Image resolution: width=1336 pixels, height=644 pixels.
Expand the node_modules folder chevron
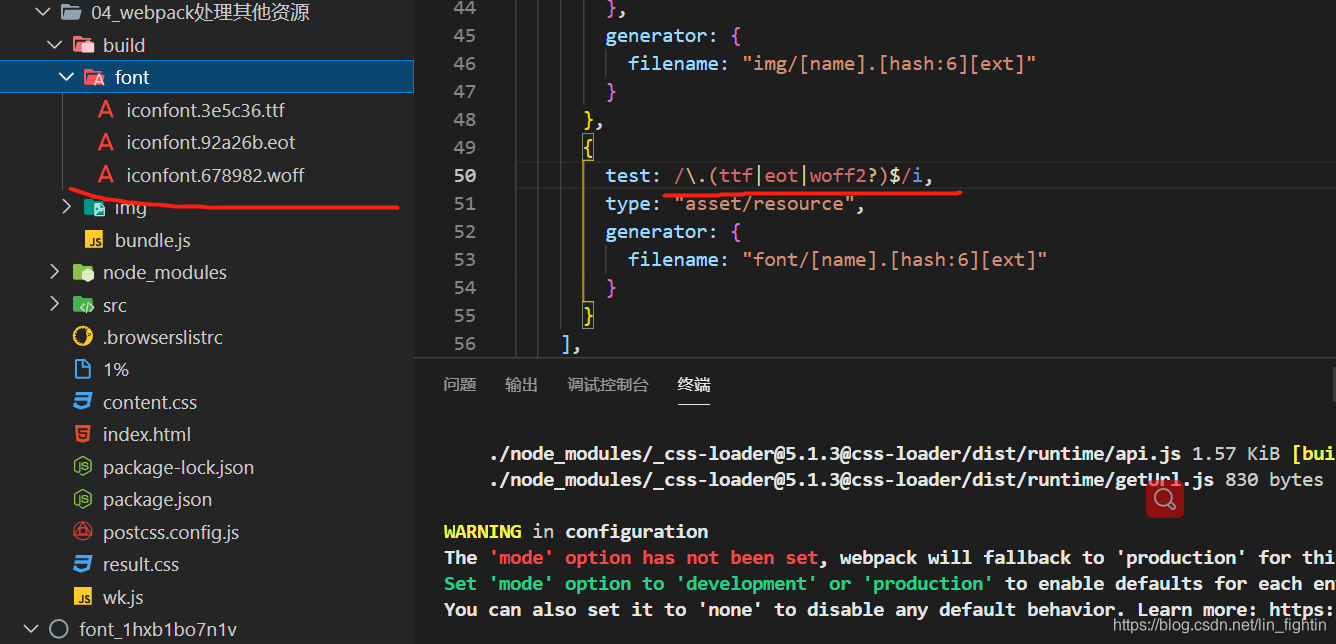pyautogui.click(x=54, y=272)
